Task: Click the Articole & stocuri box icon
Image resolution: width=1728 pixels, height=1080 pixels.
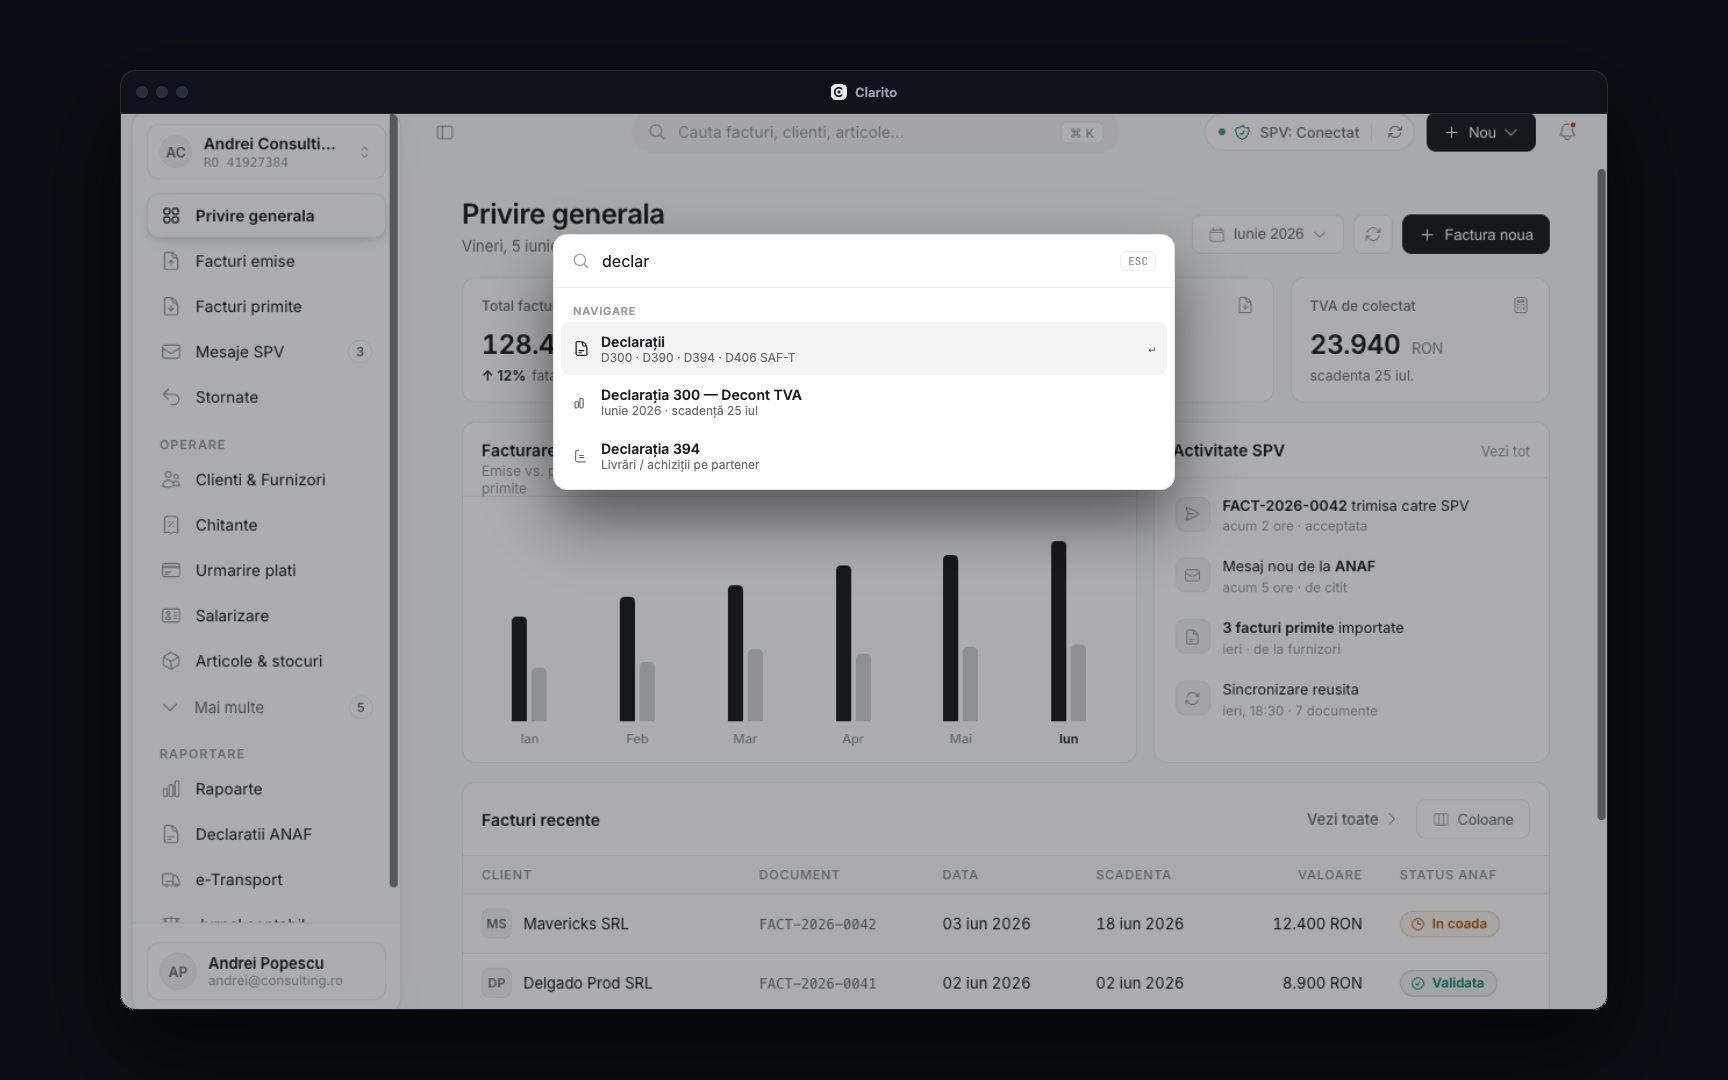Action: click(171, 661)
